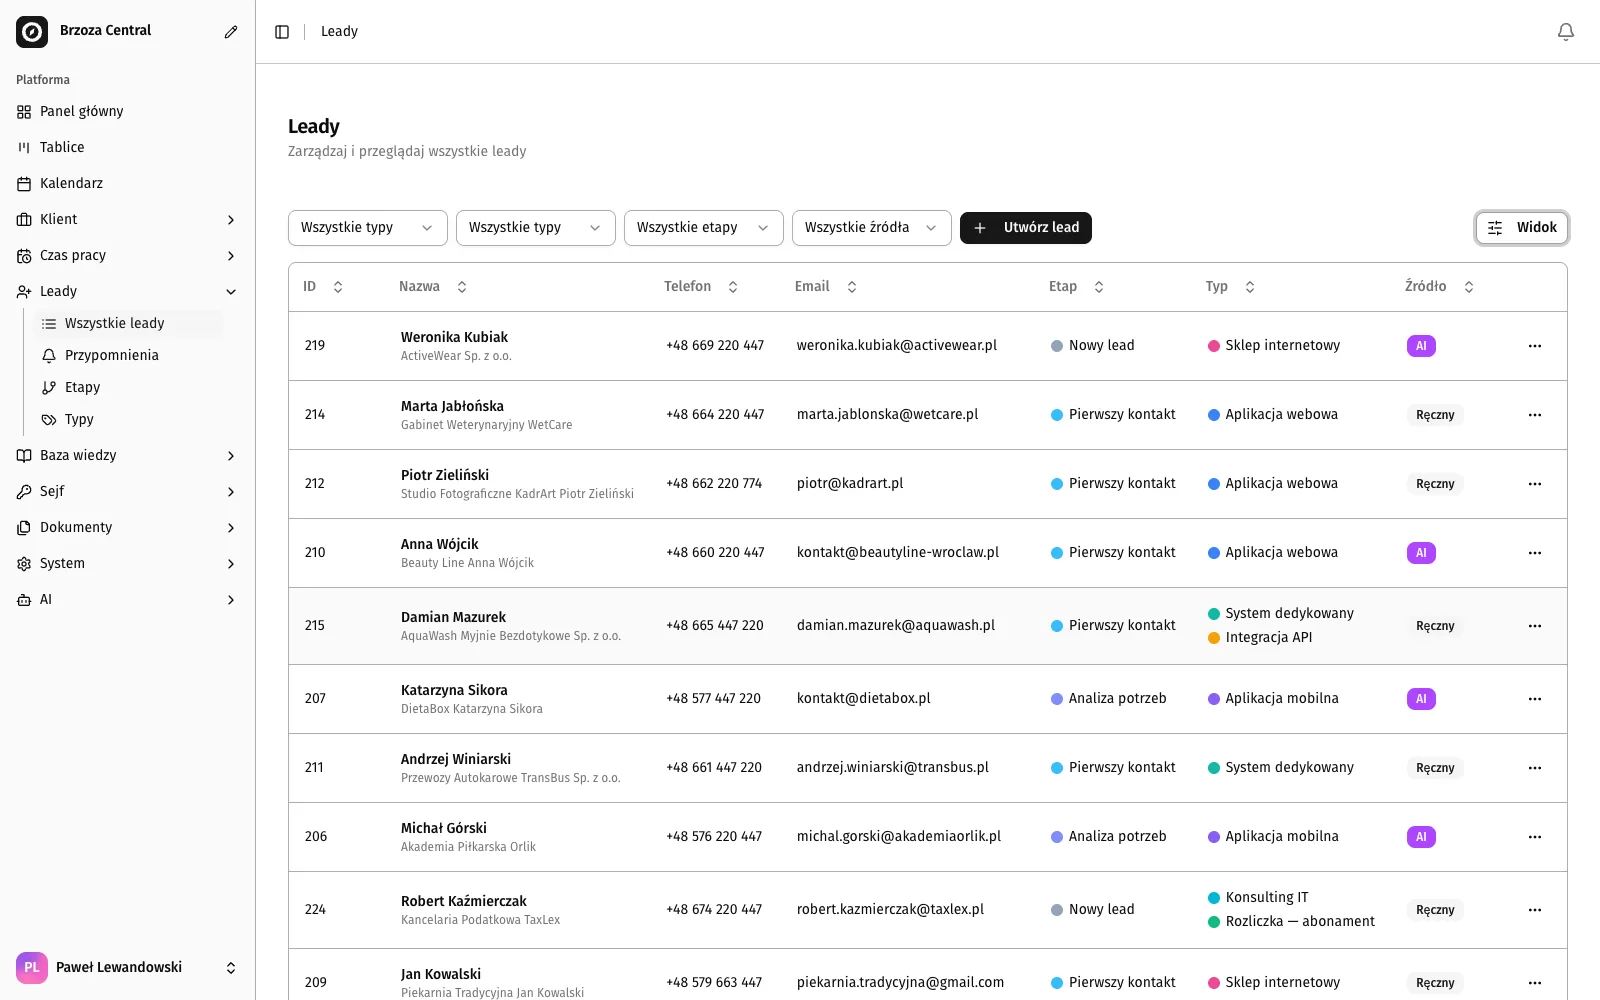Click the pencil edit icon beside Brzoza Central
The height and width of the screenshot is (1000, 1600).
tap(231, 32)
